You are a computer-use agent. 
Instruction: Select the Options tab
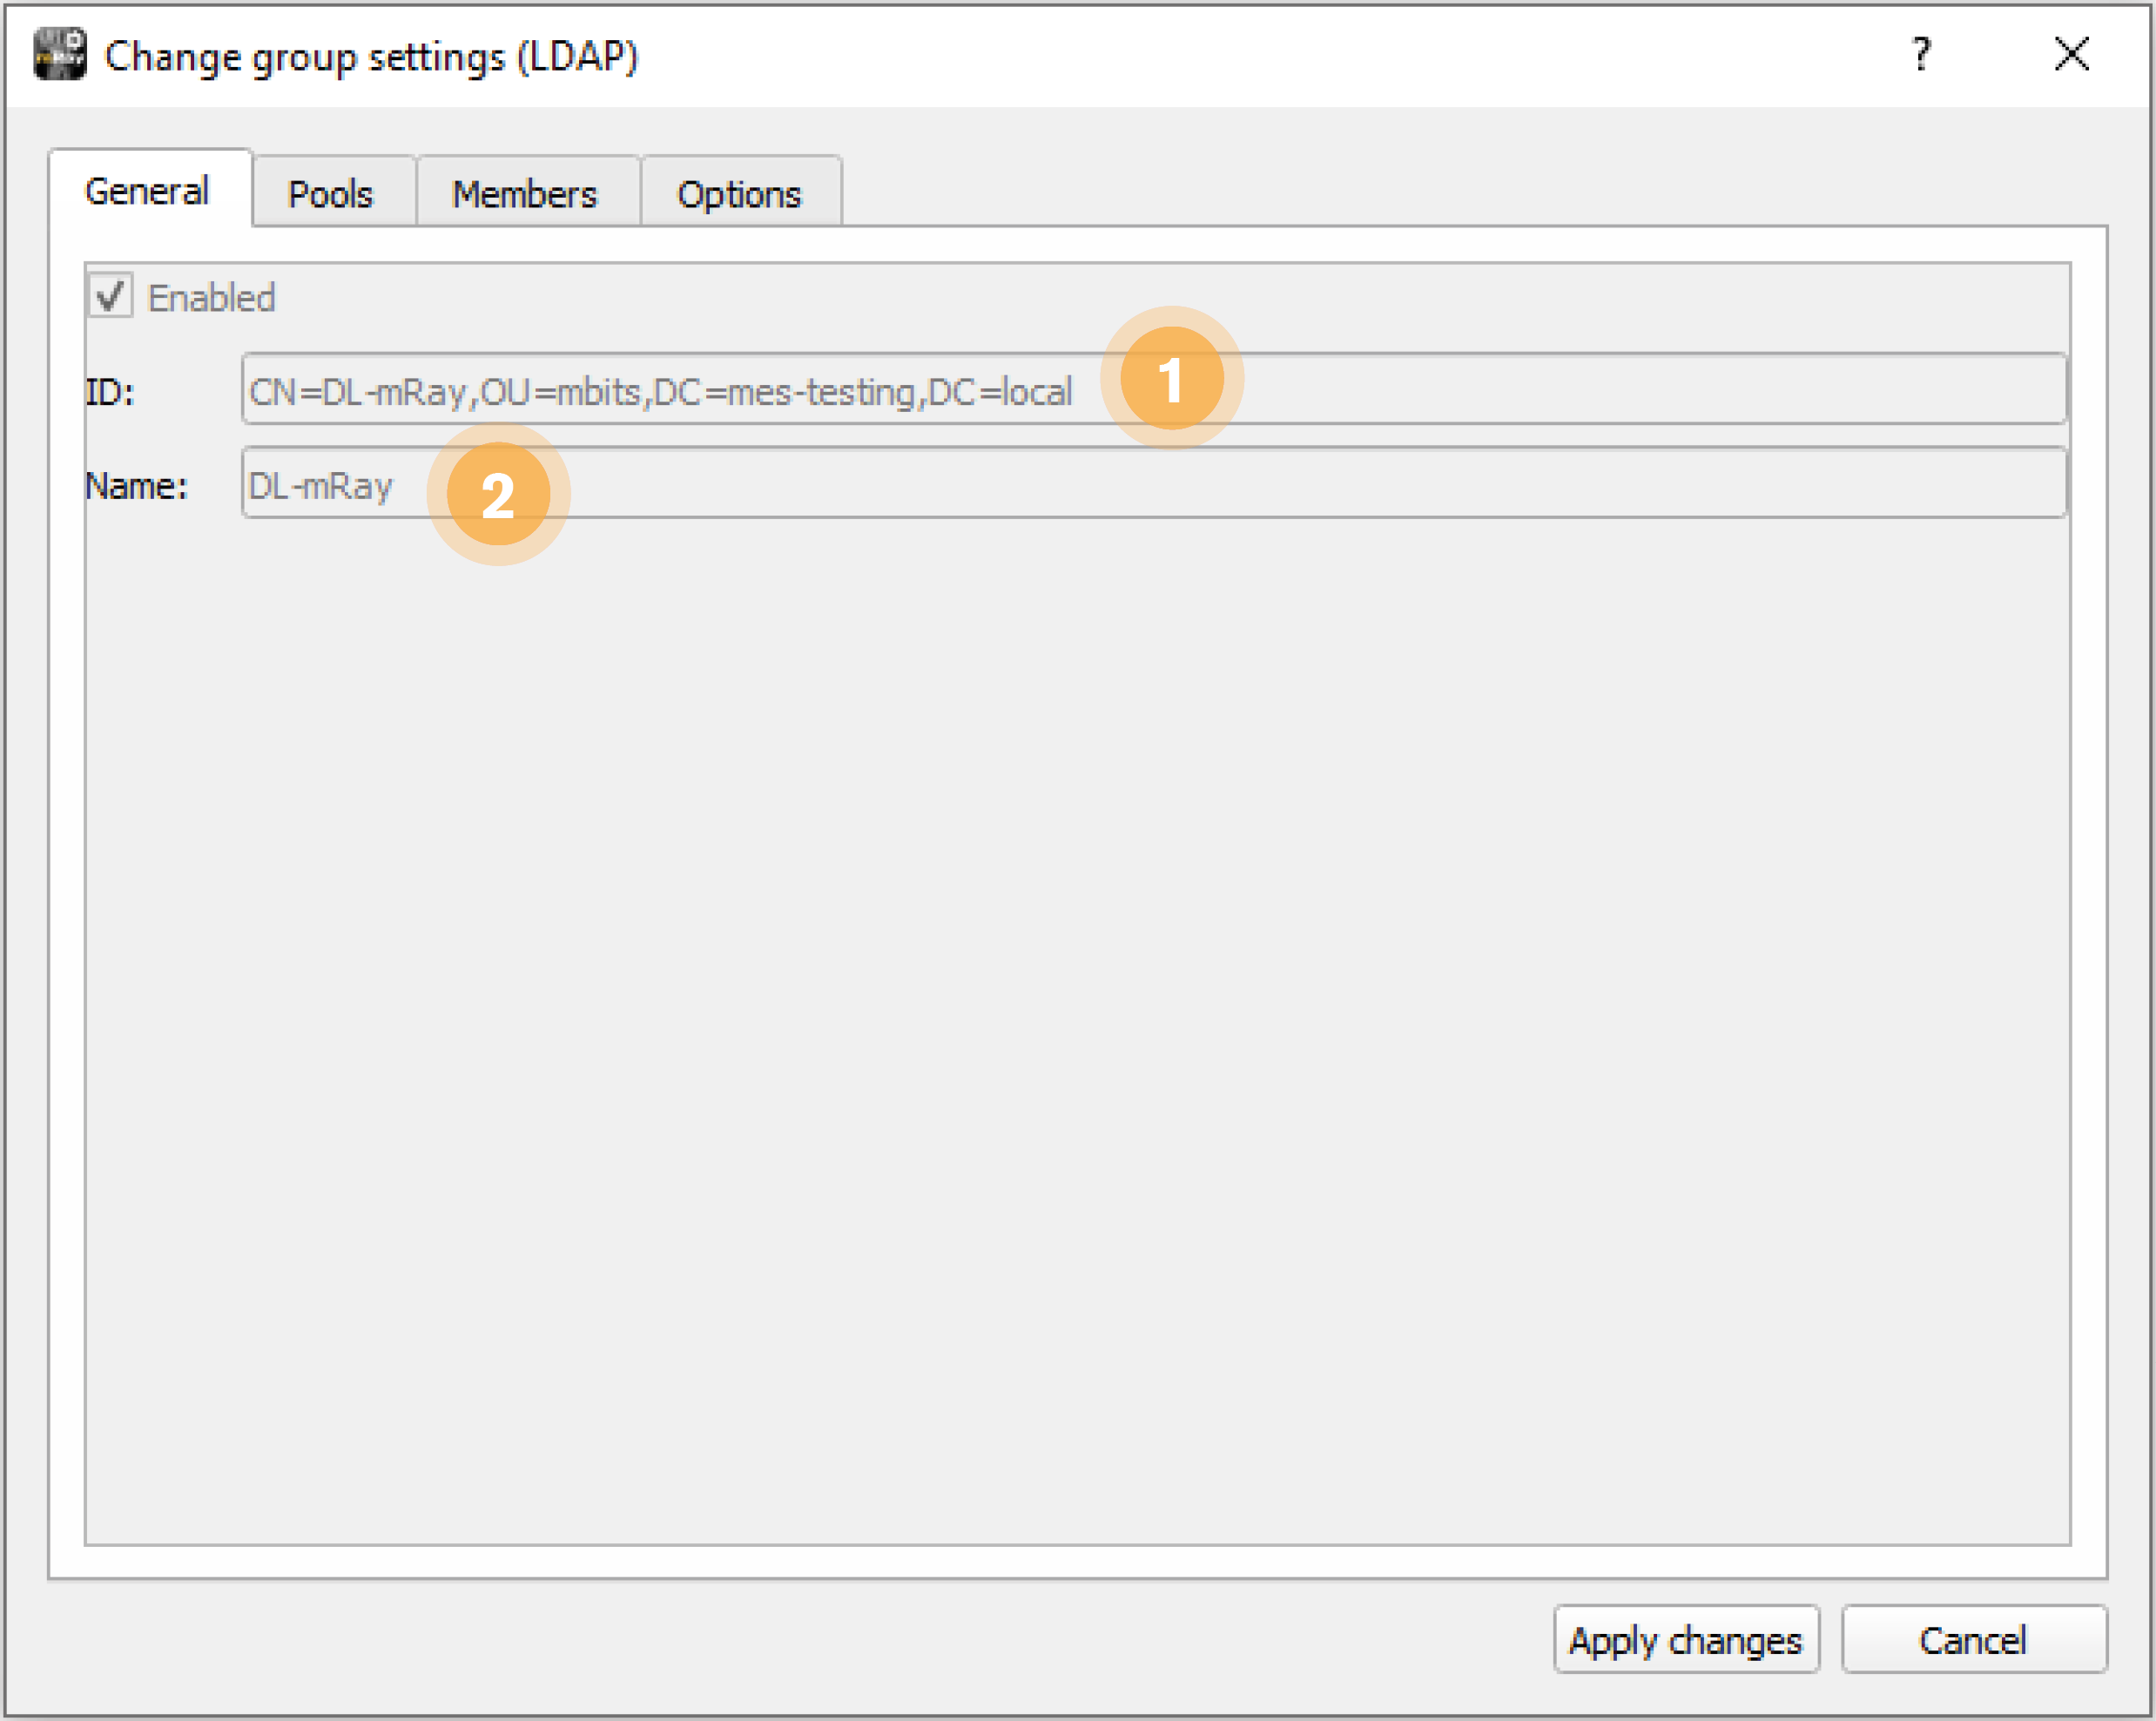point(739,192)
